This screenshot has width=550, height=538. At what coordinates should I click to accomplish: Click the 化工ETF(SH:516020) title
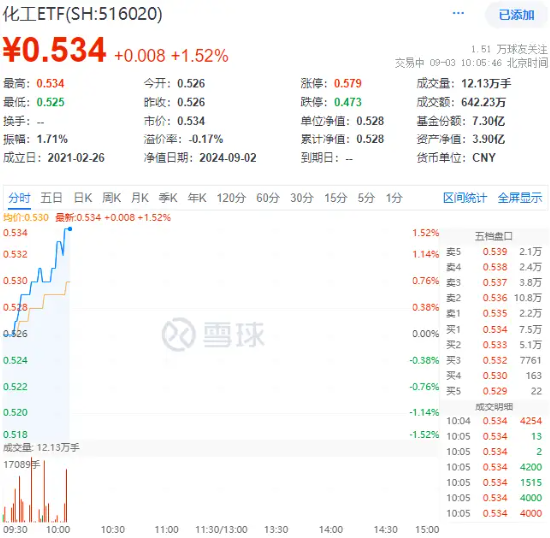pyautogui.click(x=82, y=14)
